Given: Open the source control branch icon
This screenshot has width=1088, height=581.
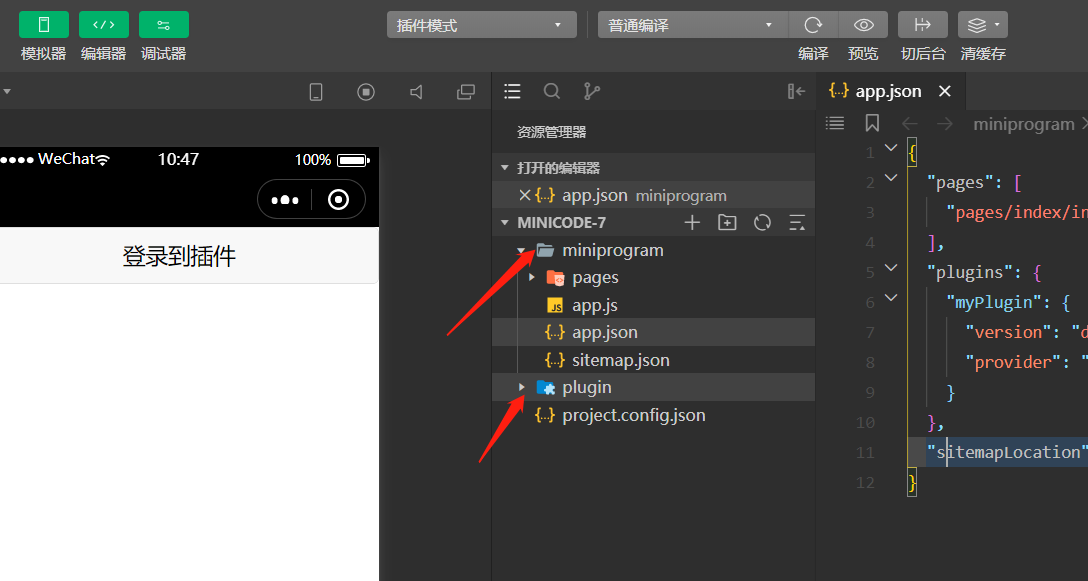Looking at the screenshot, I should pyautogui.click(x=592, y=91).
